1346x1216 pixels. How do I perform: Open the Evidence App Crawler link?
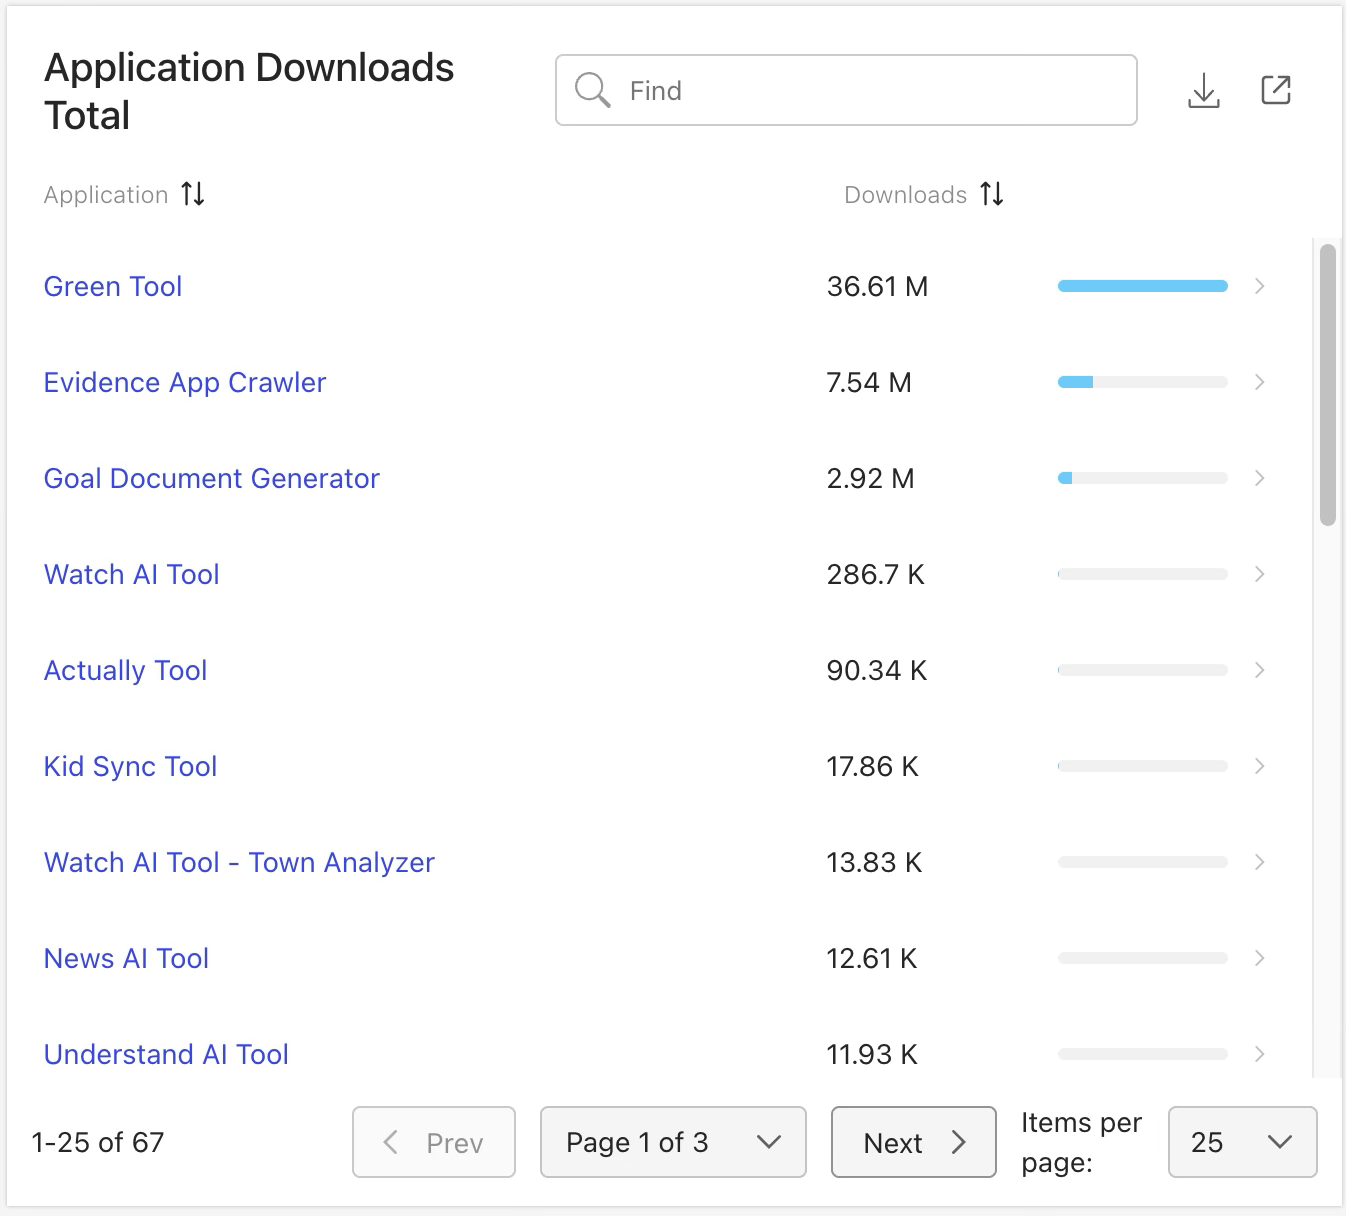coord(185,383)
